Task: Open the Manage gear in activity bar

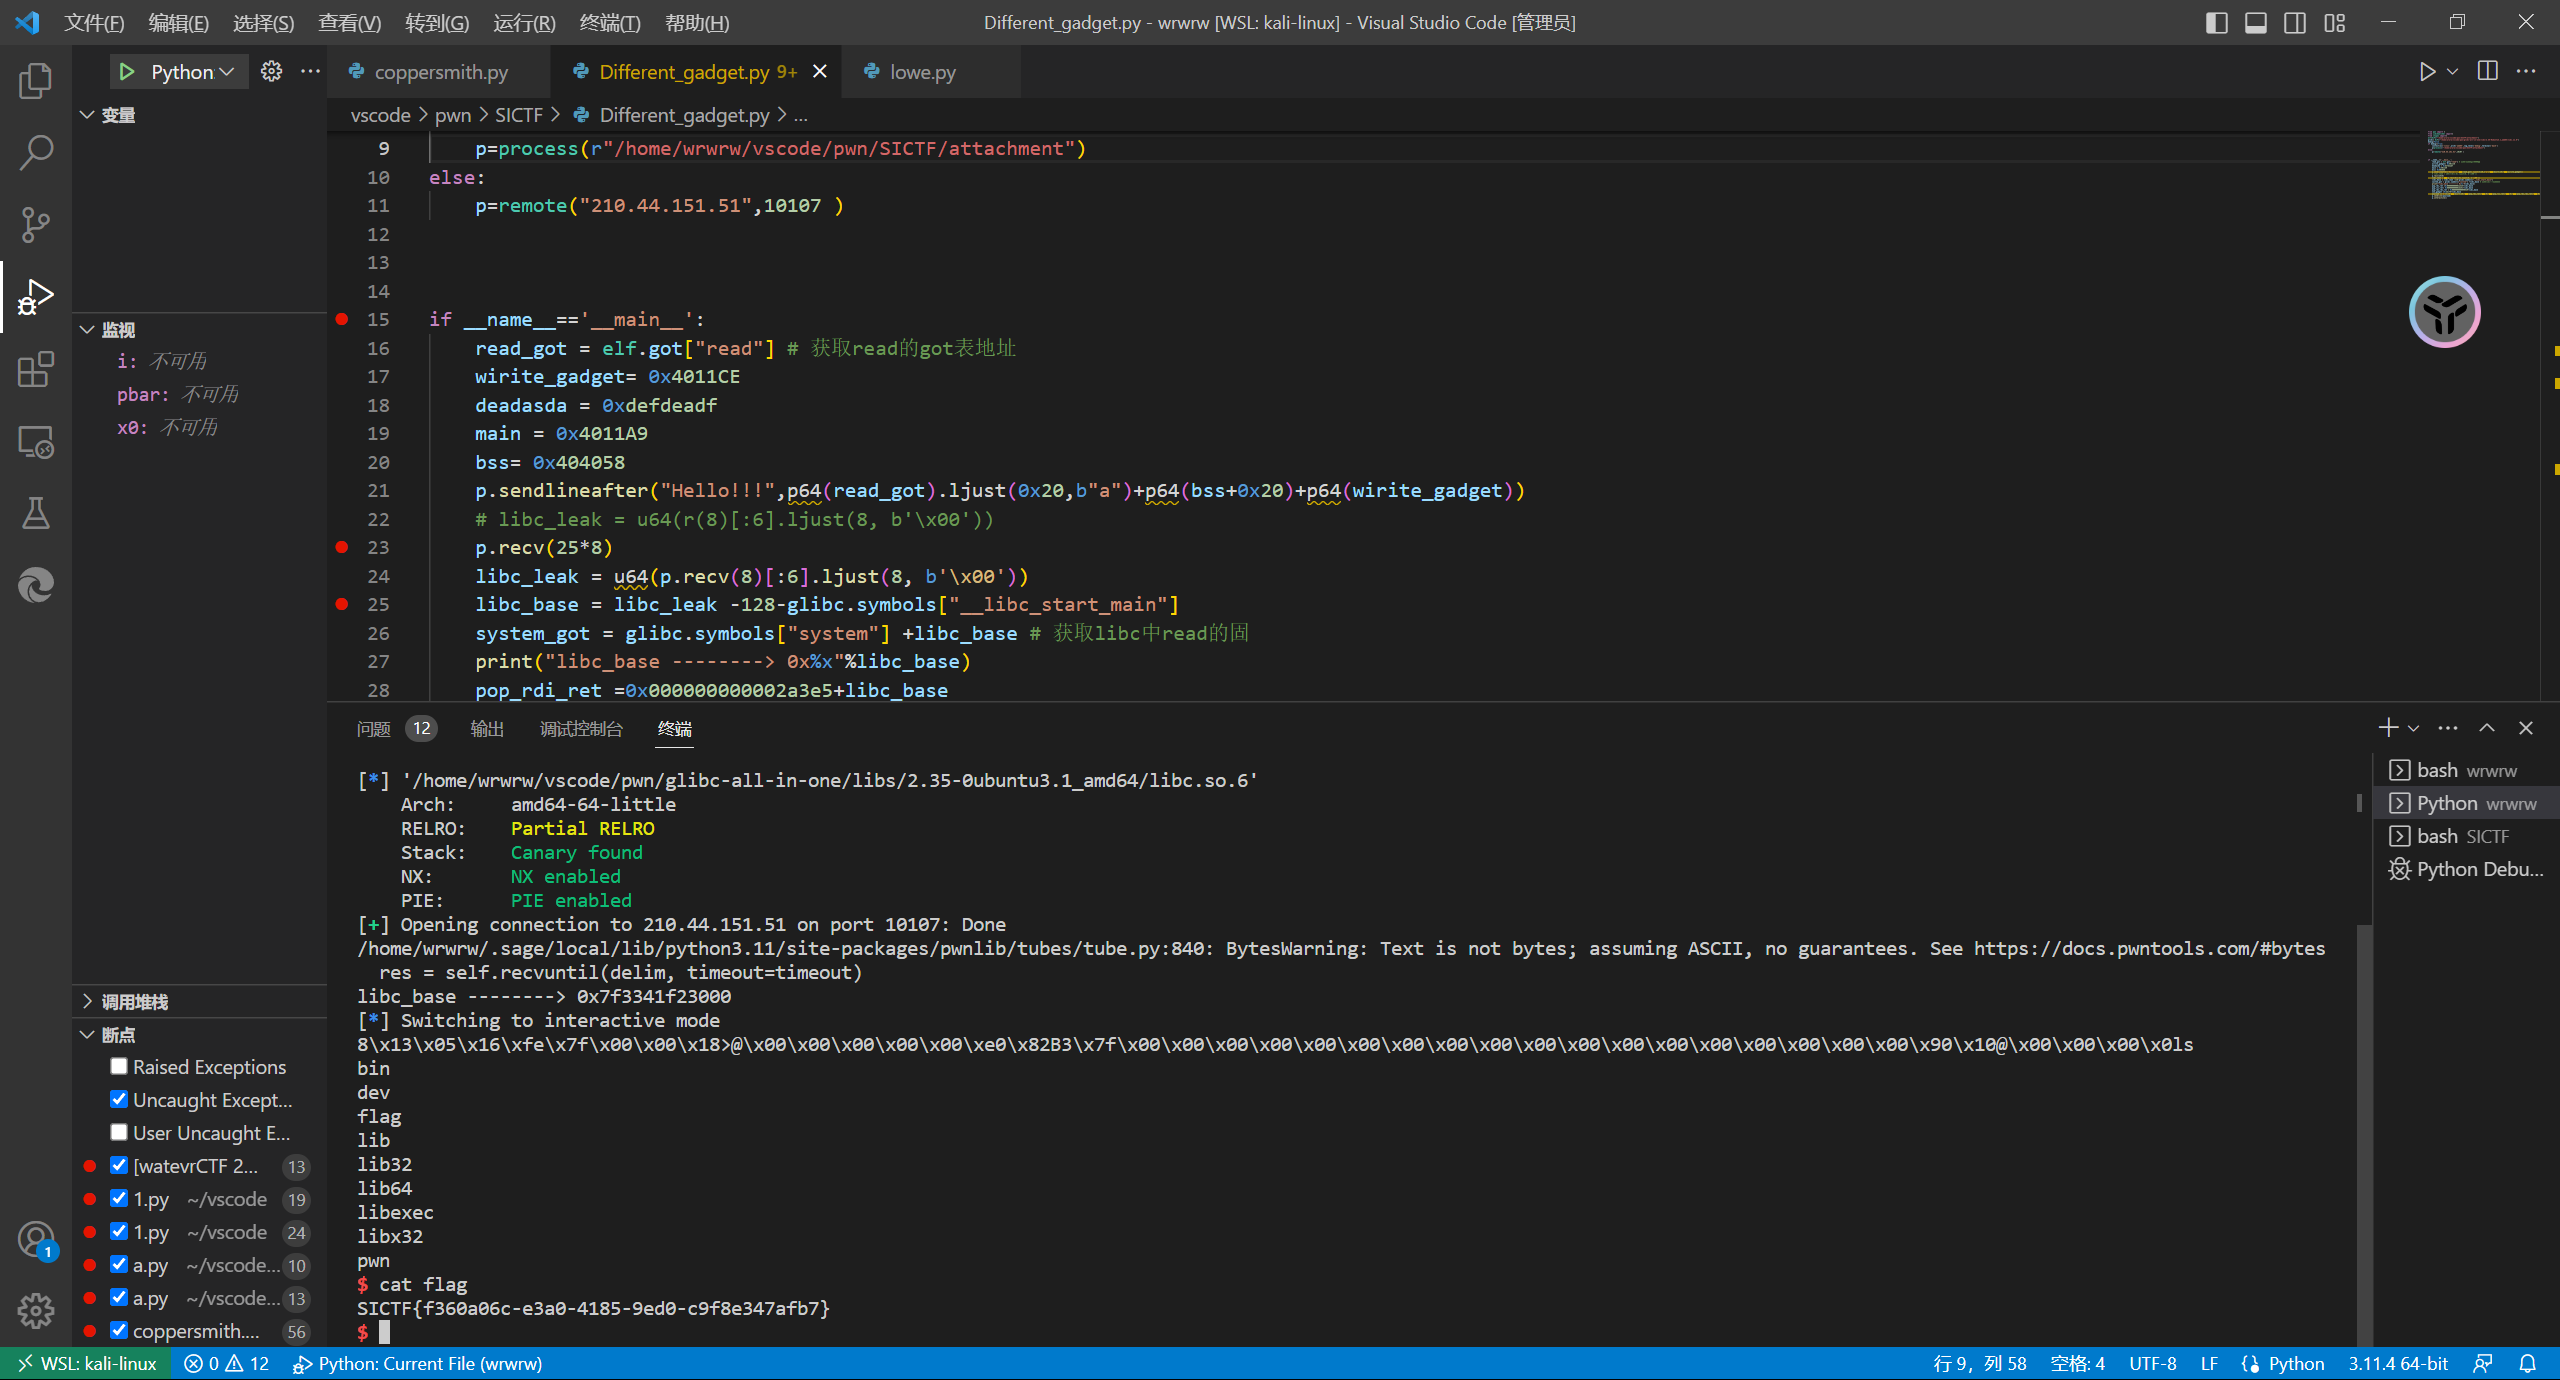Action: (x=36, y=1311)
